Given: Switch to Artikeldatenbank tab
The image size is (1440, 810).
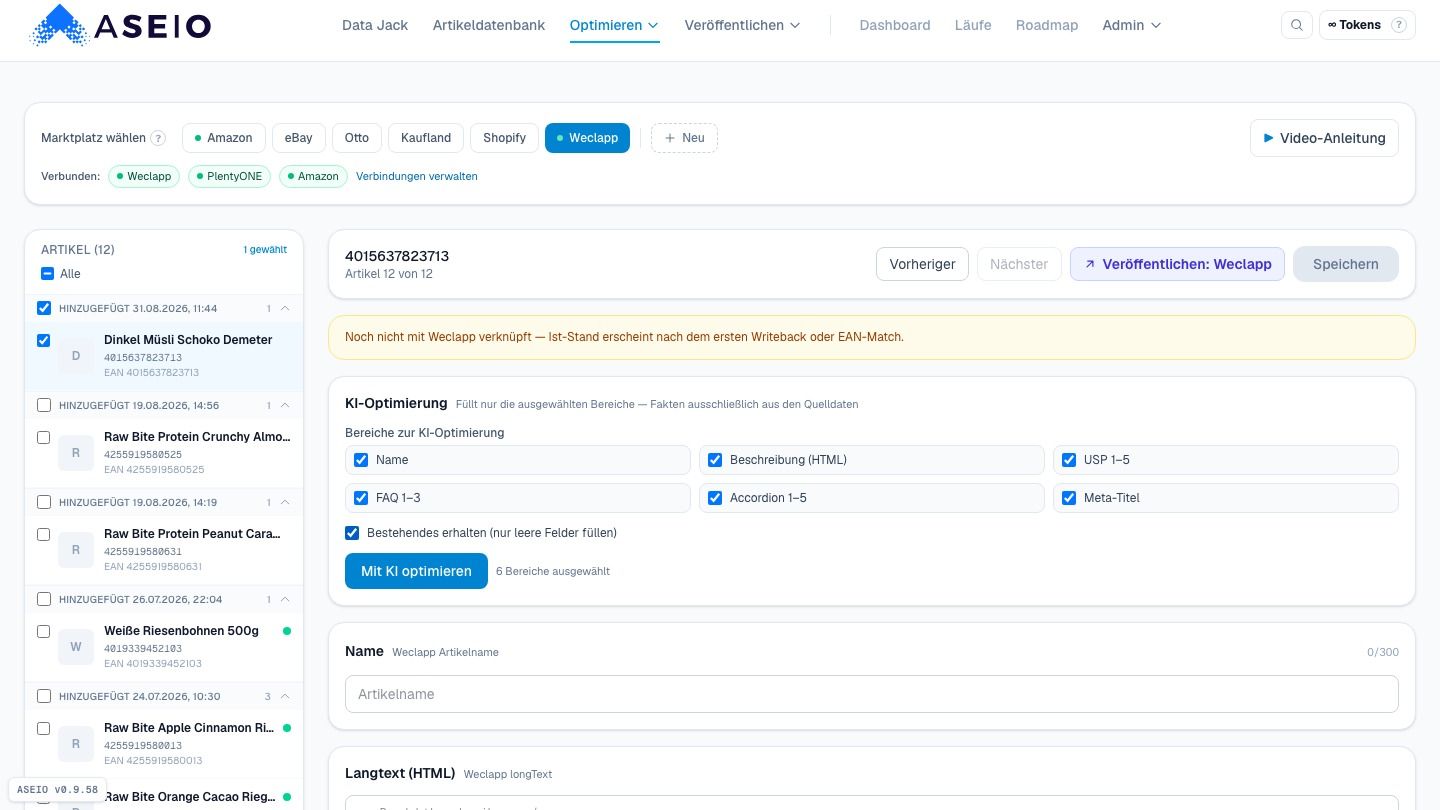Looking at the screenshot, I should point(489,25).
